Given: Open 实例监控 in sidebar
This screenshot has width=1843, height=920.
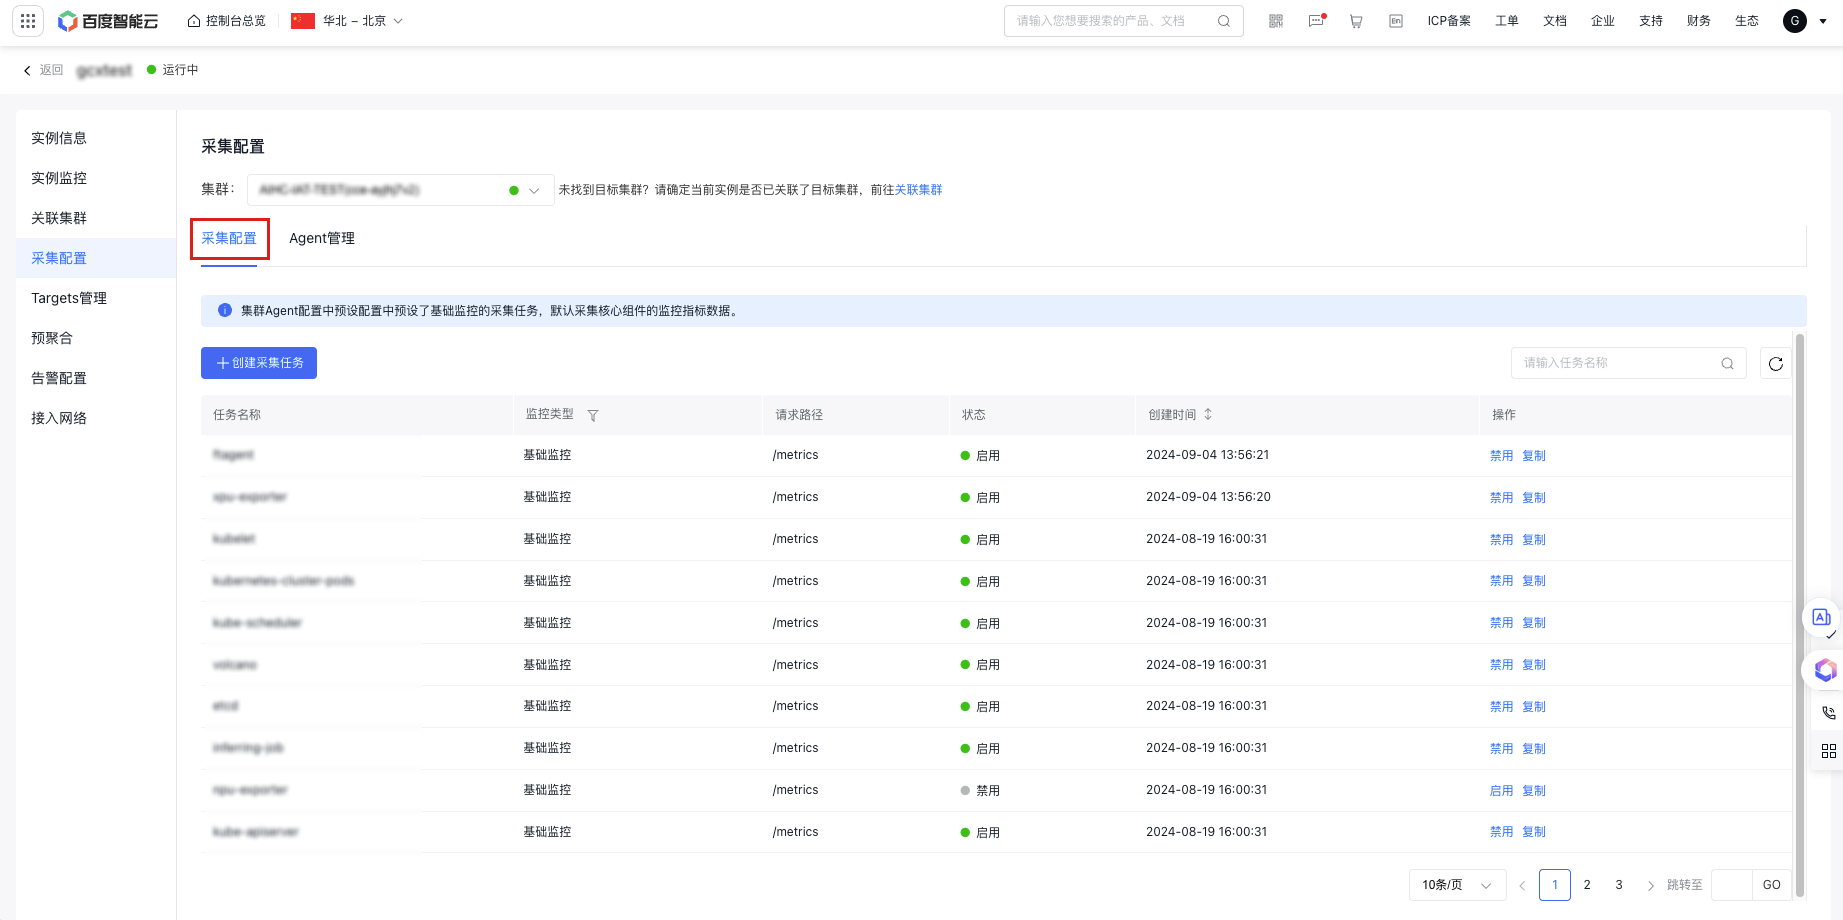Looking at the screenshot, I should pyautogui.click(x=59, y=178).
